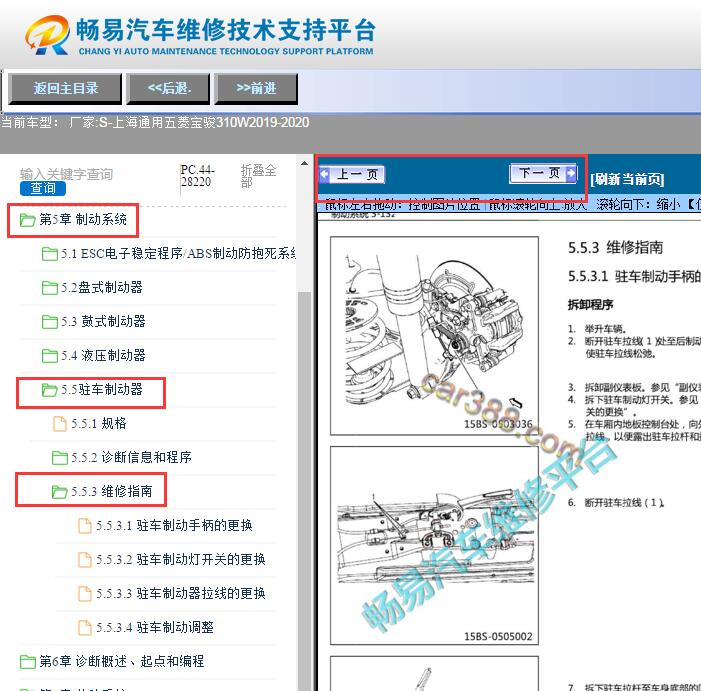
Task: Open the 5.5.1 规格 document
Action: tap(99, 423)
